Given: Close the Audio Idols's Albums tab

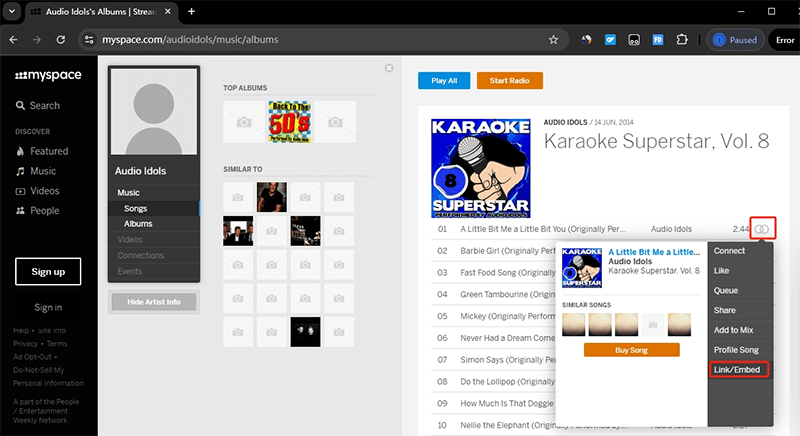Looking at the screenshot, I should (168, 11).
